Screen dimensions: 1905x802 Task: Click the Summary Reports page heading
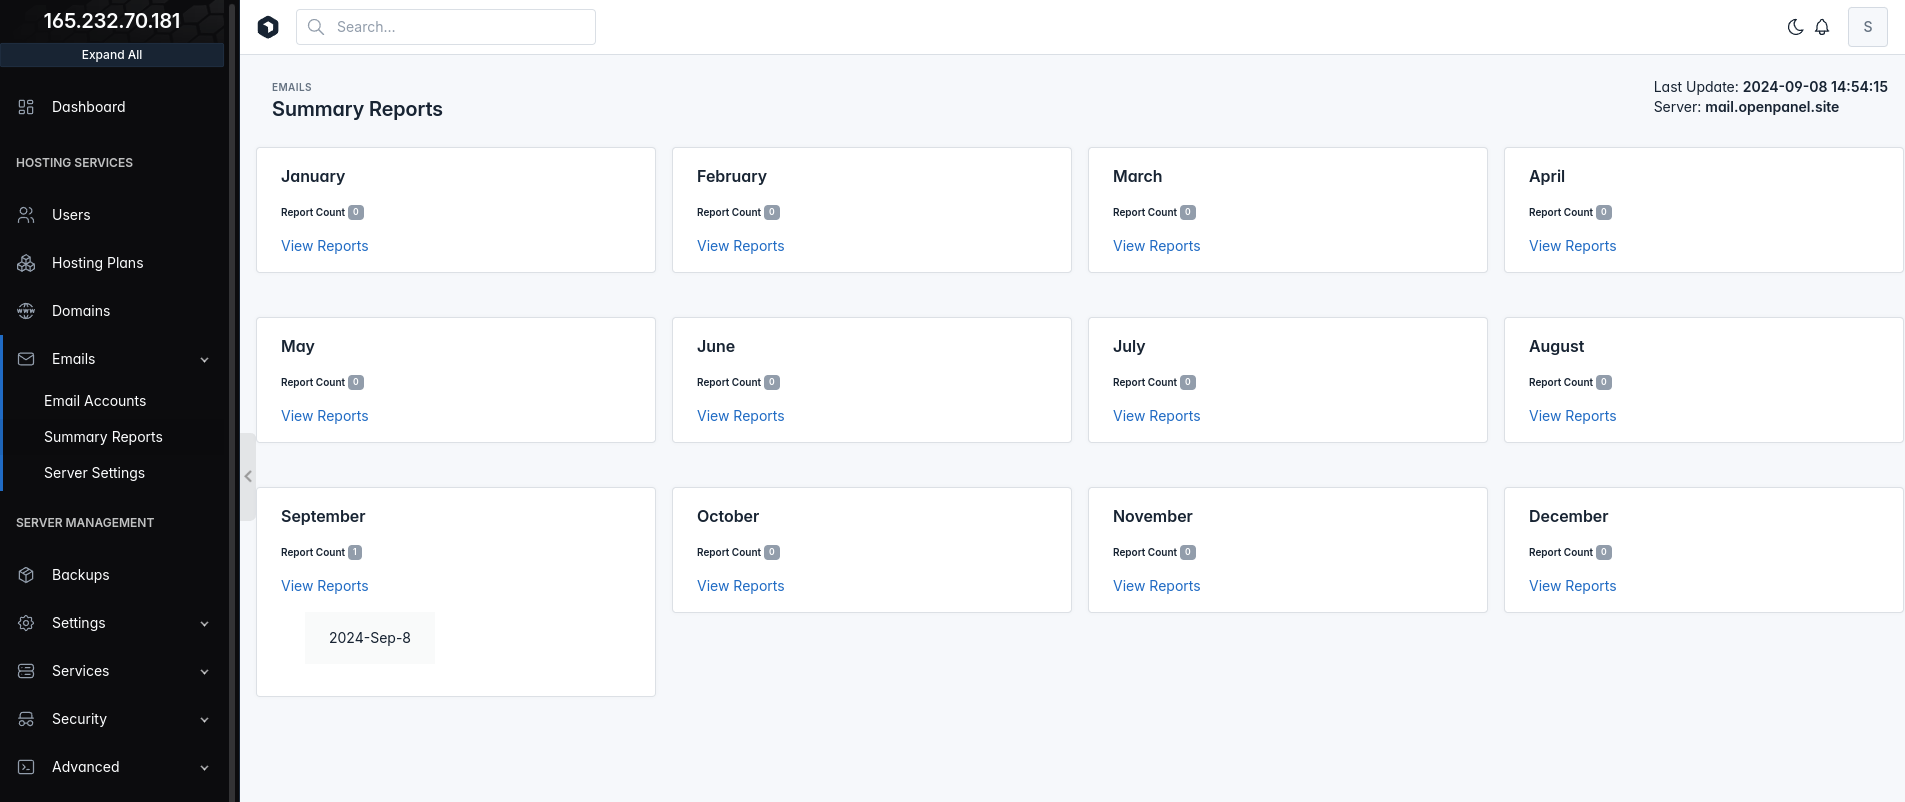pos(357,109)
